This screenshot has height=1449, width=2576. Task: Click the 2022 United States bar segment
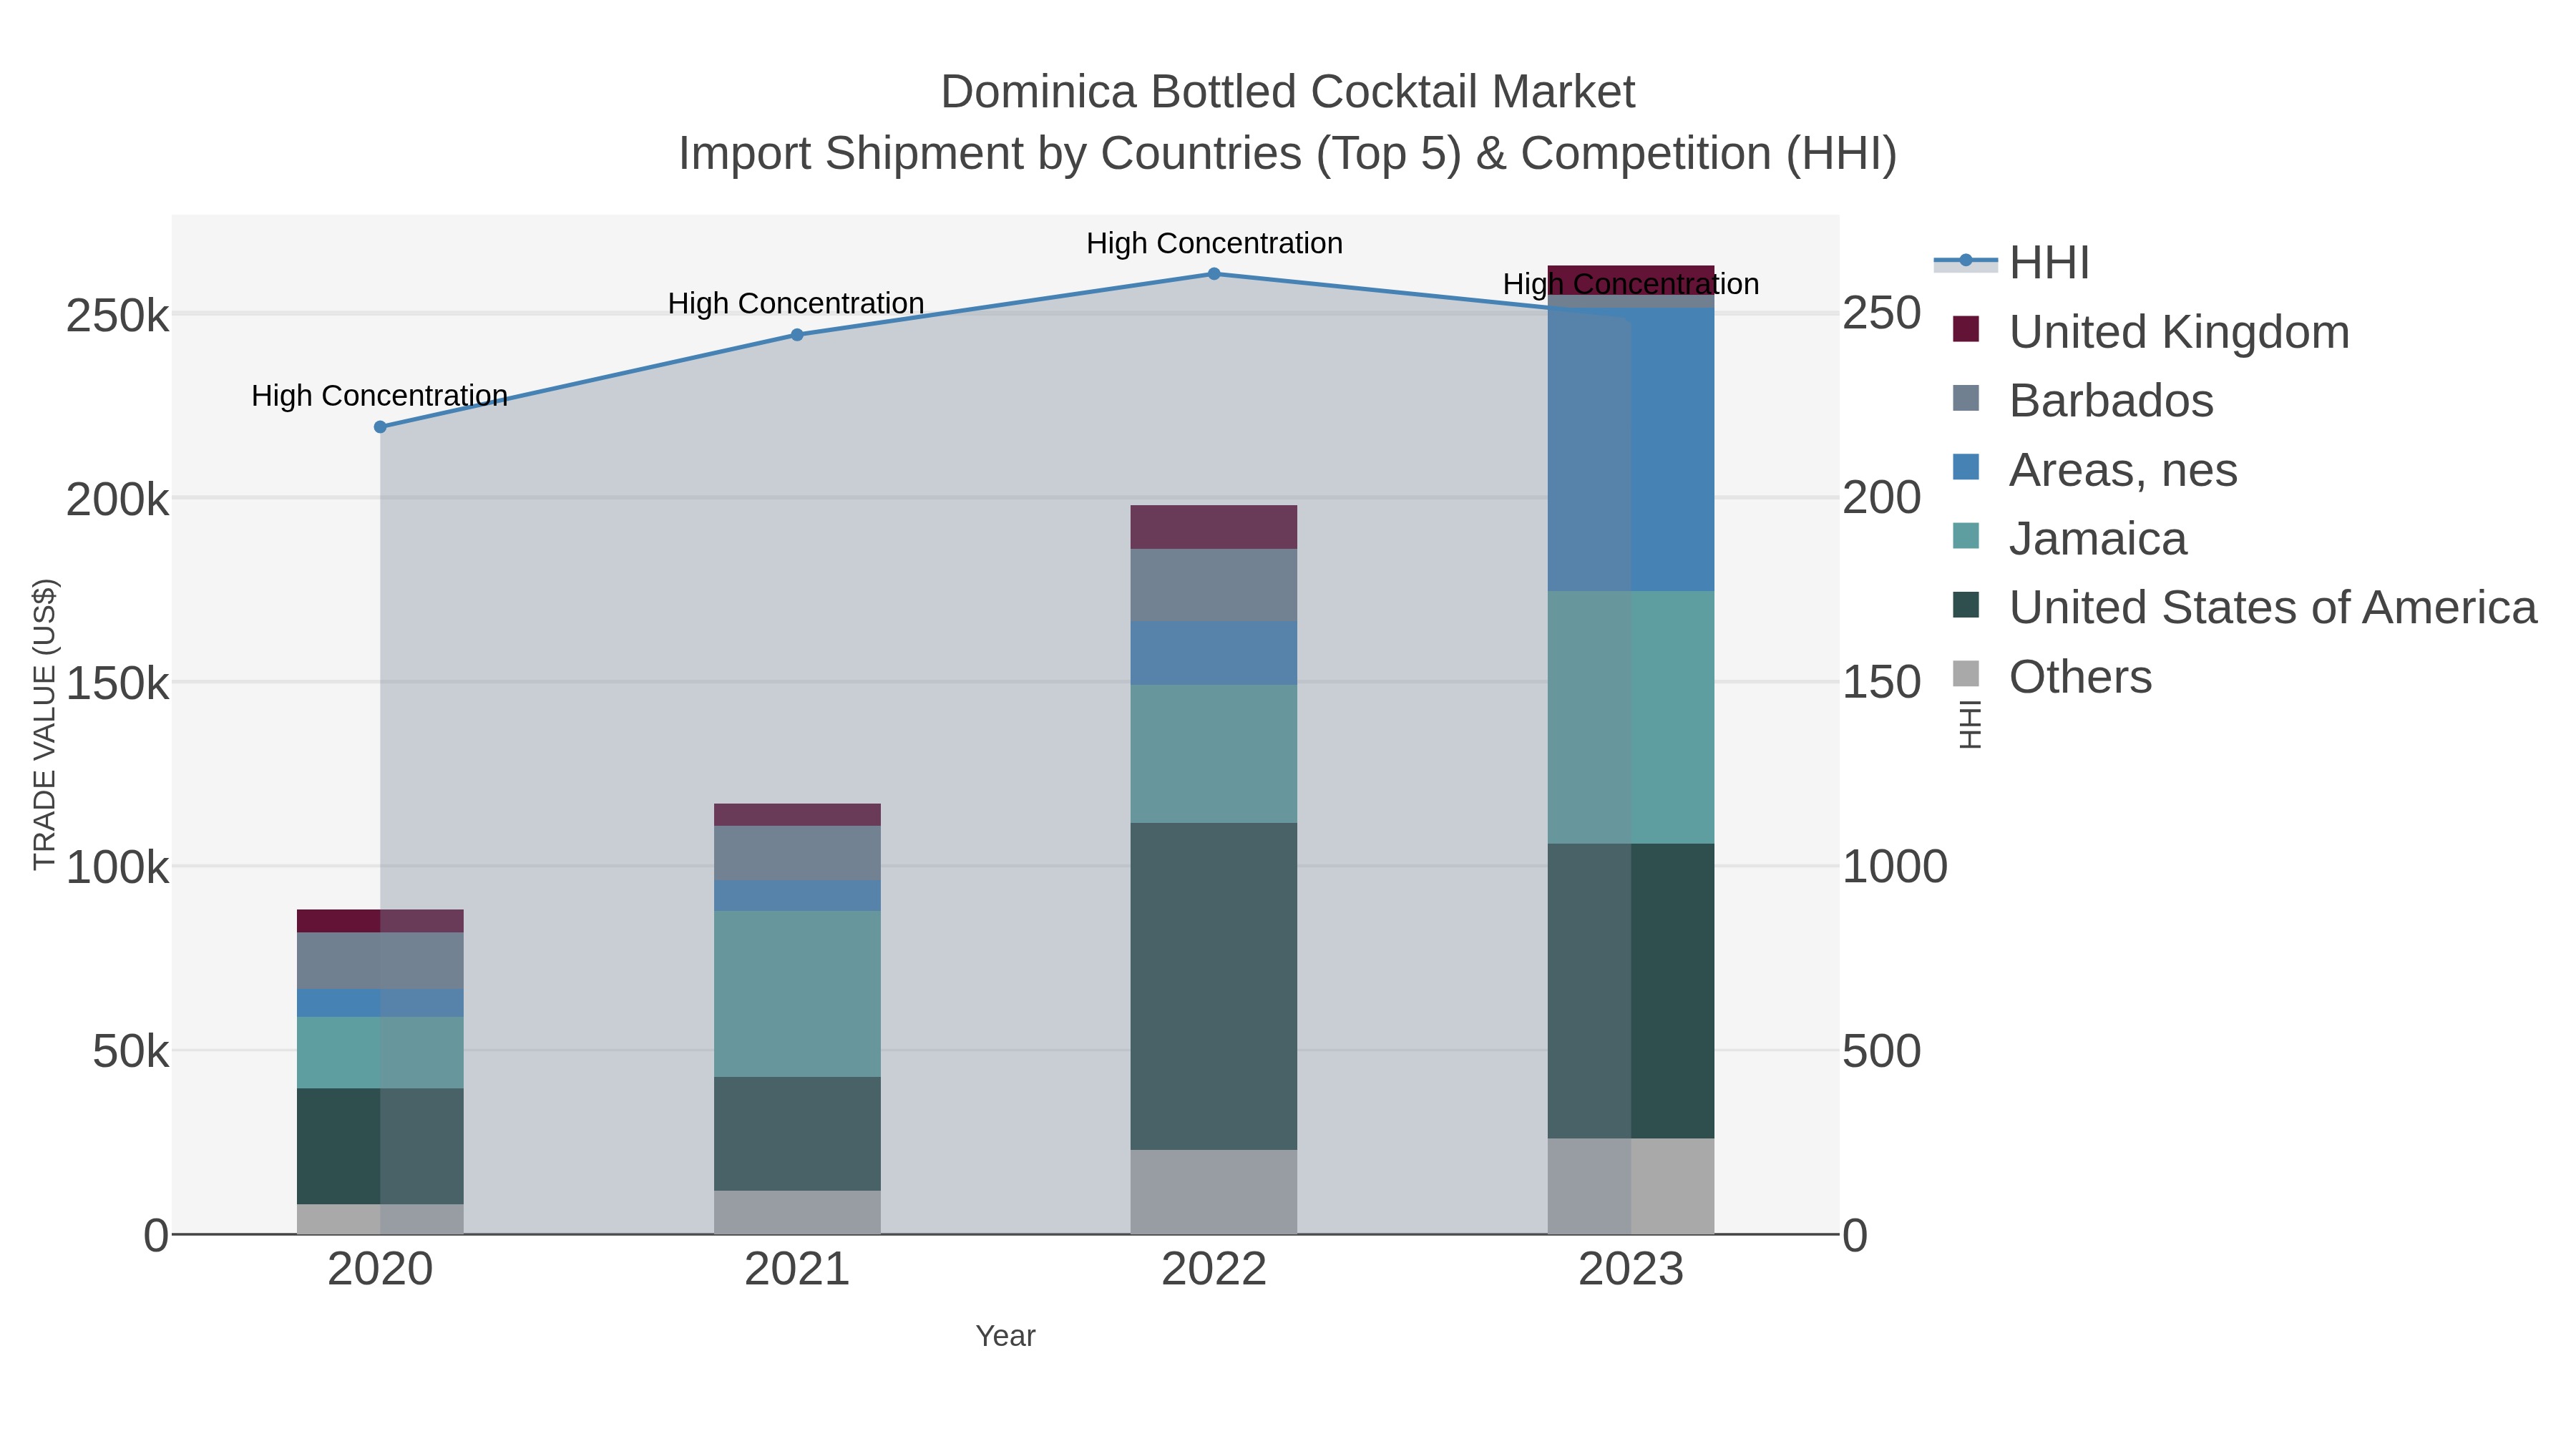1214,986
